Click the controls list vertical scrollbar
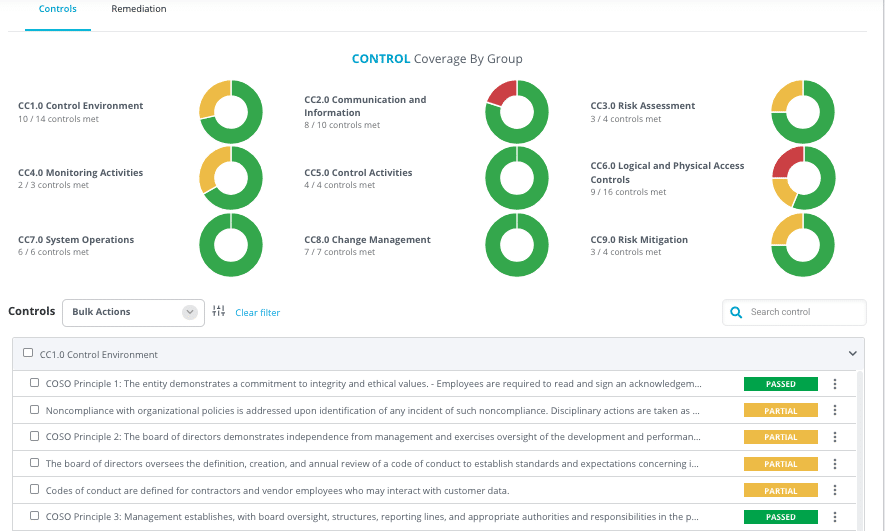The height and width of the screenshot is (531, 885). 860,450
